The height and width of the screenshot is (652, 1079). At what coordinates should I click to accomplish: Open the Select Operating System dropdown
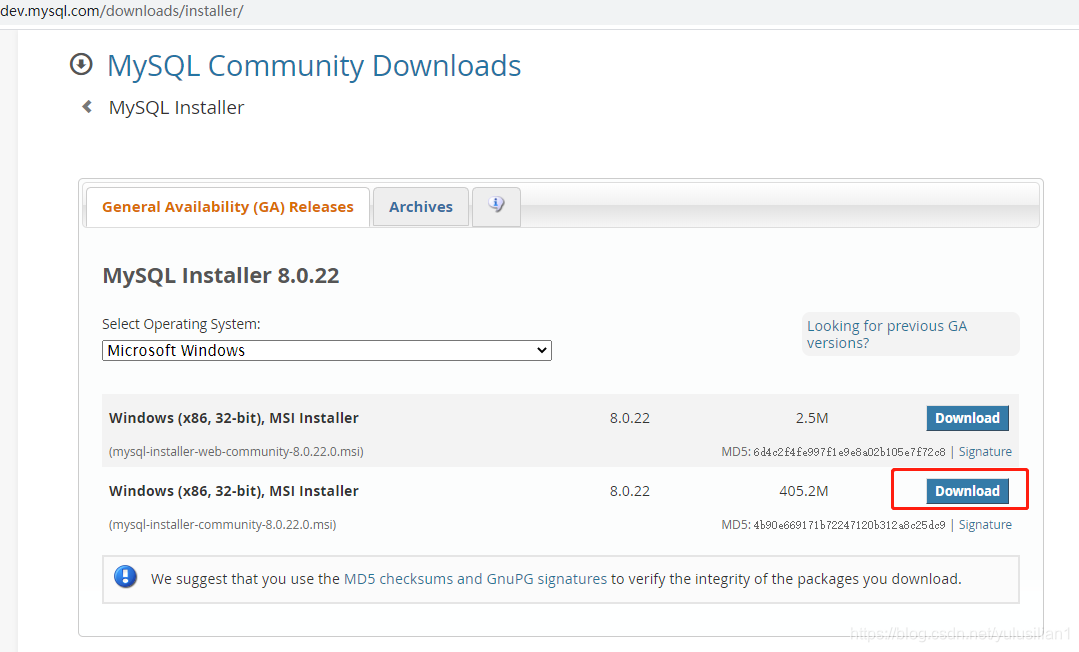327,350
